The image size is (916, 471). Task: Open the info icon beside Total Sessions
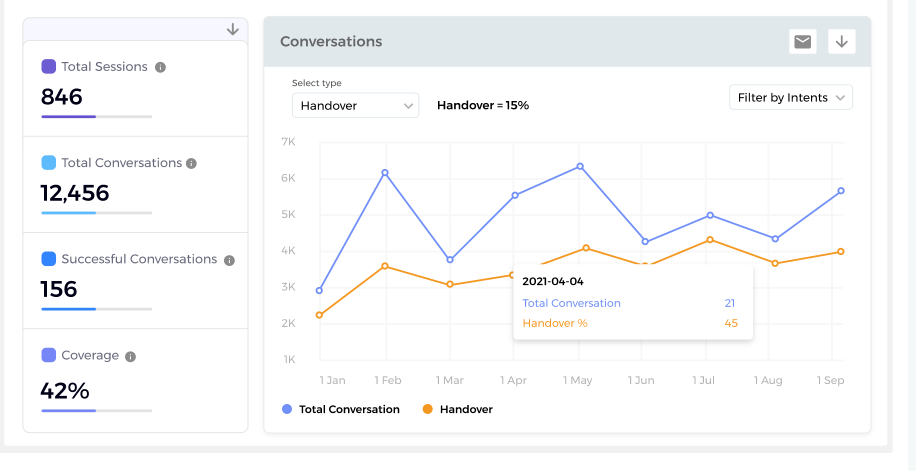coord(160,67)
